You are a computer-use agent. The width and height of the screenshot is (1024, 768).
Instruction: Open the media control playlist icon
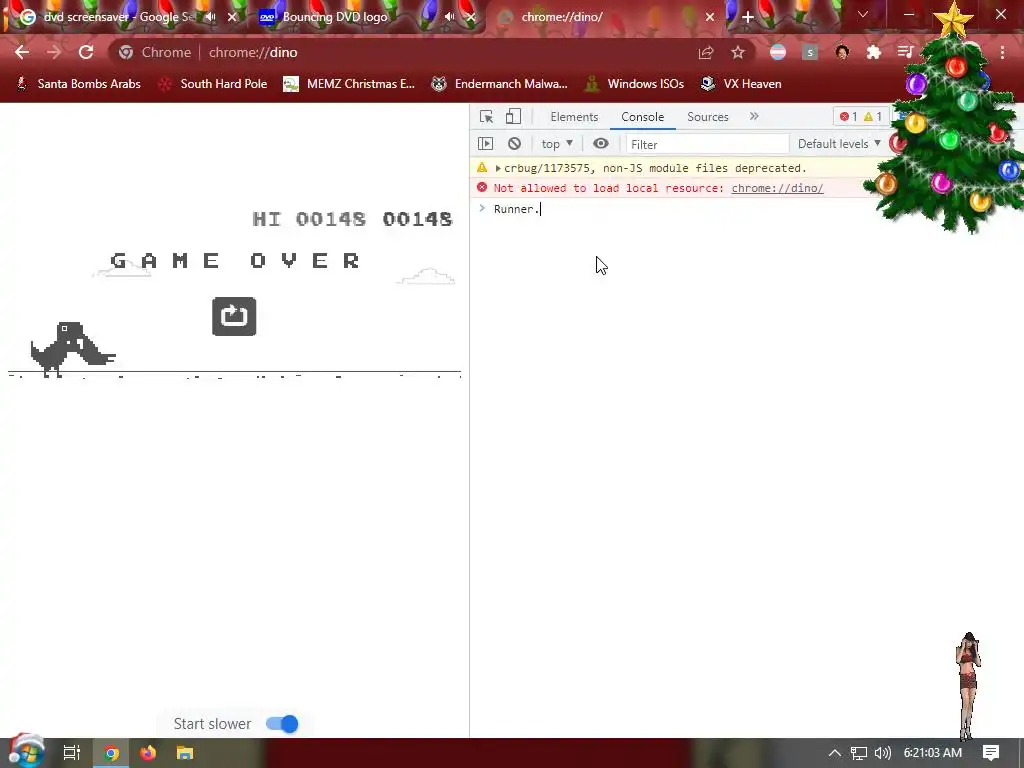pyautogui.click(x=905, y=52)
